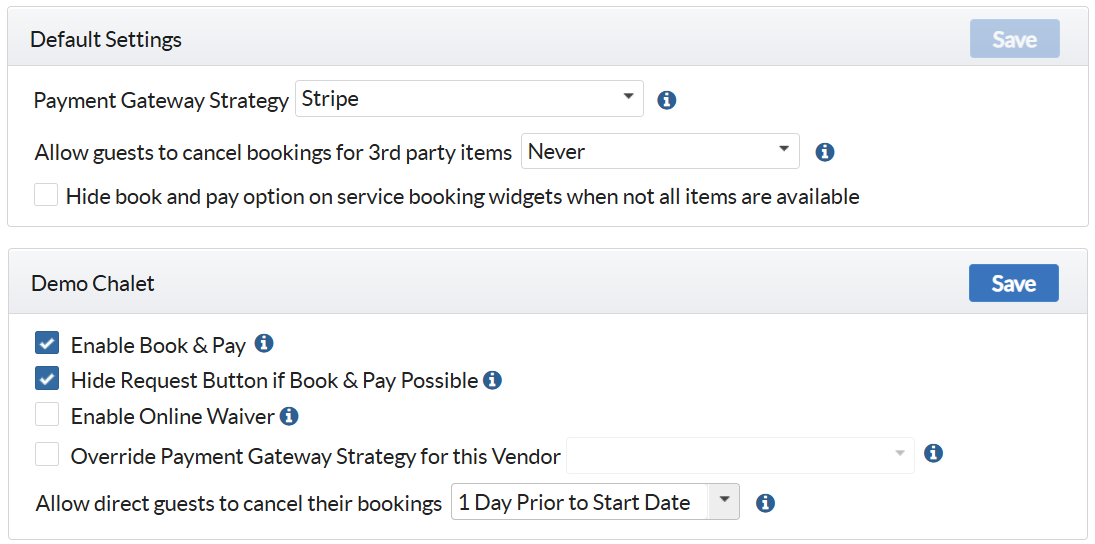
Task: Expand the Never cancellation dropdown
Action: click(x=660, y=151)
